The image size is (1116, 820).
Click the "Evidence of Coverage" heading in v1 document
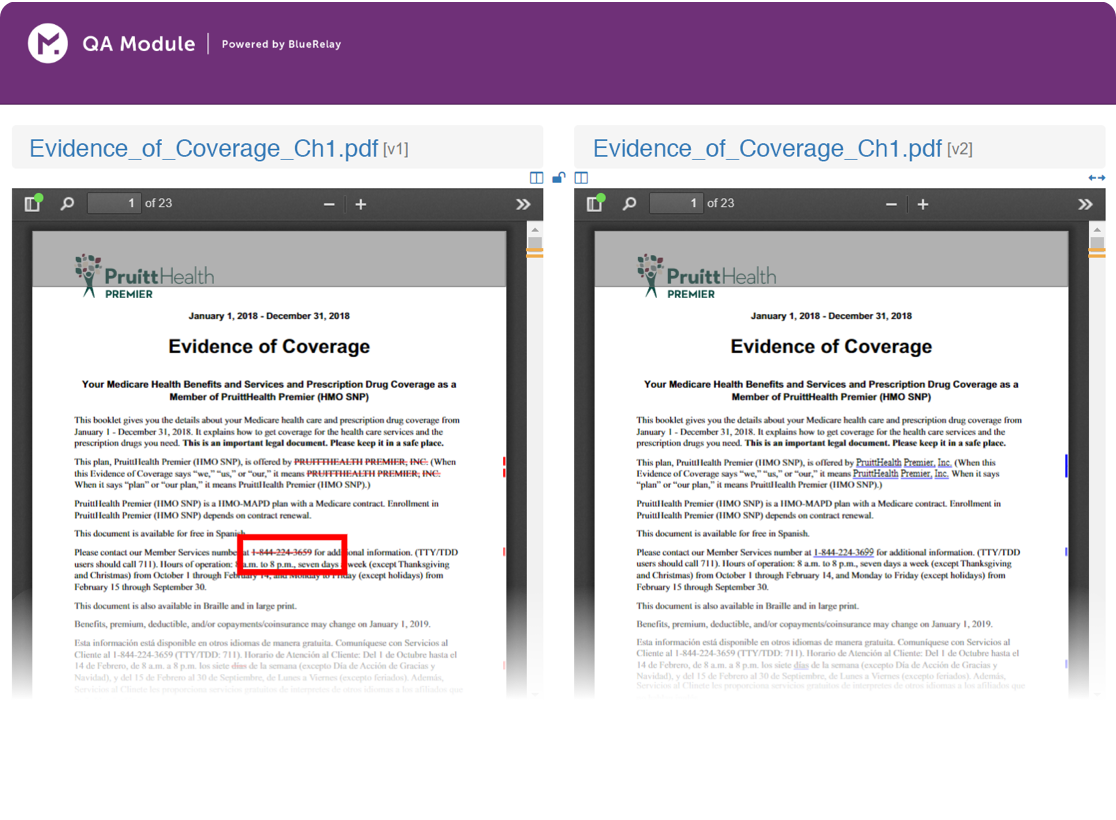[x=269, y=347]
